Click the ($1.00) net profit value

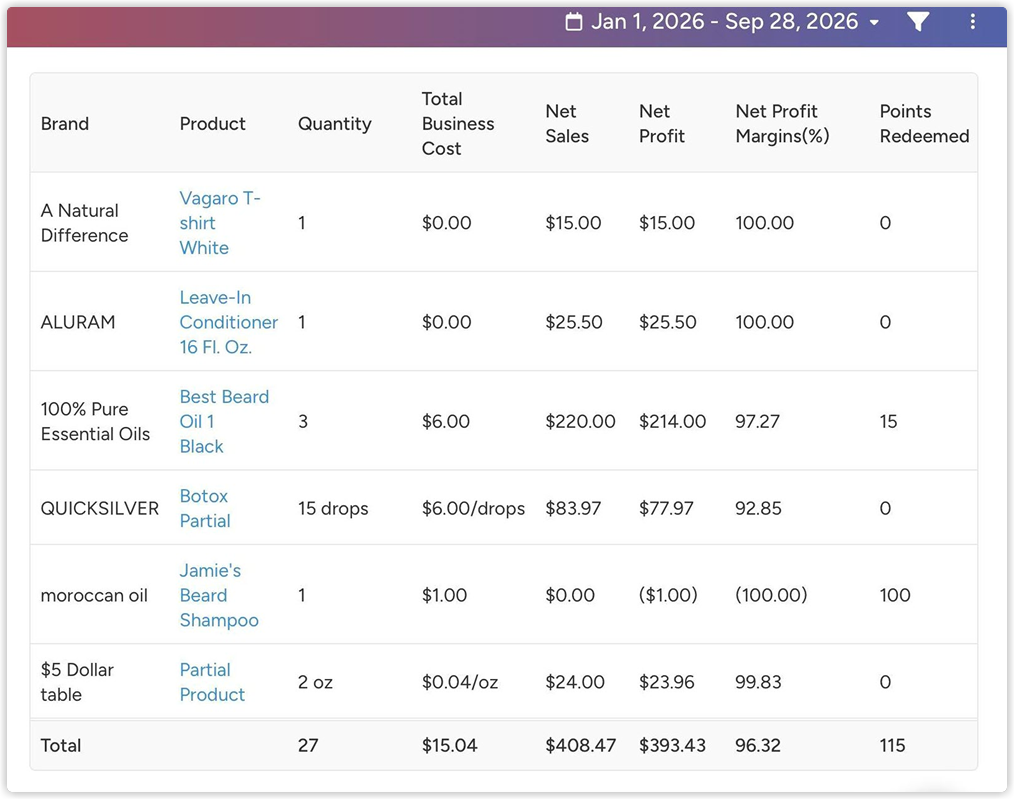coord(668,595)
